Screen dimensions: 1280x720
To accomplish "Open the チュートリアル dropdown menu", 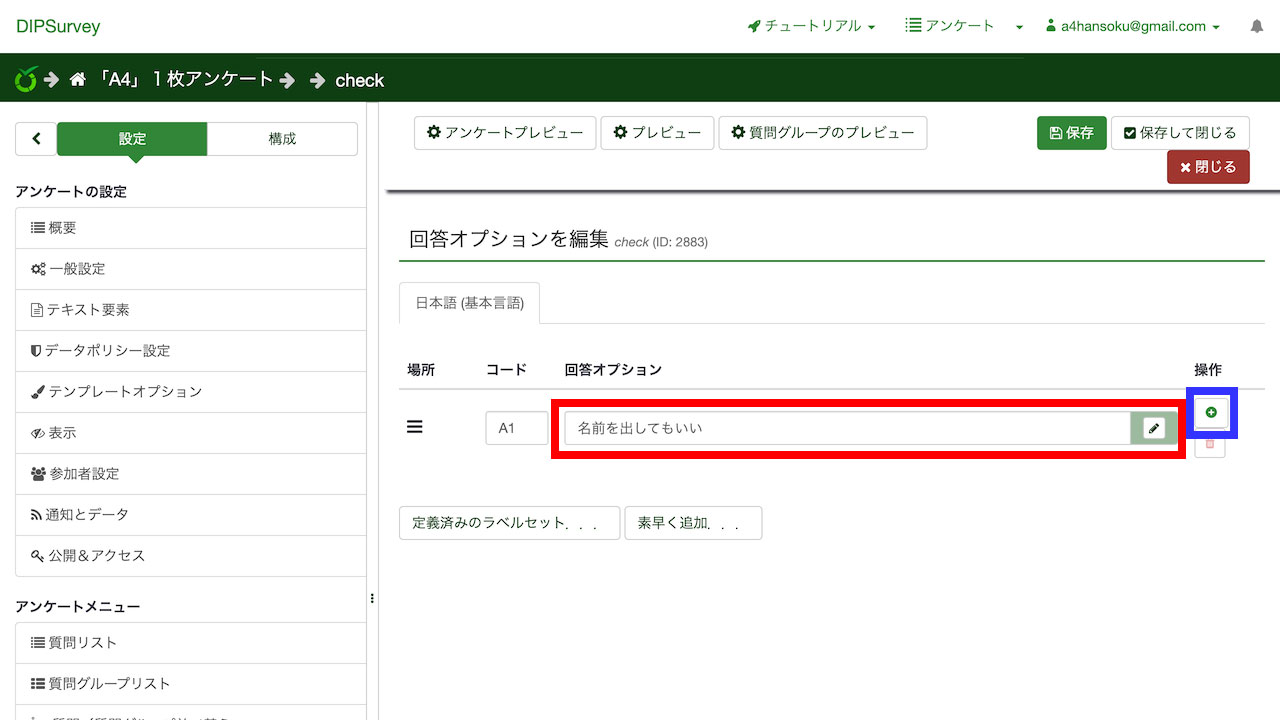I will (x=811, y=26).
